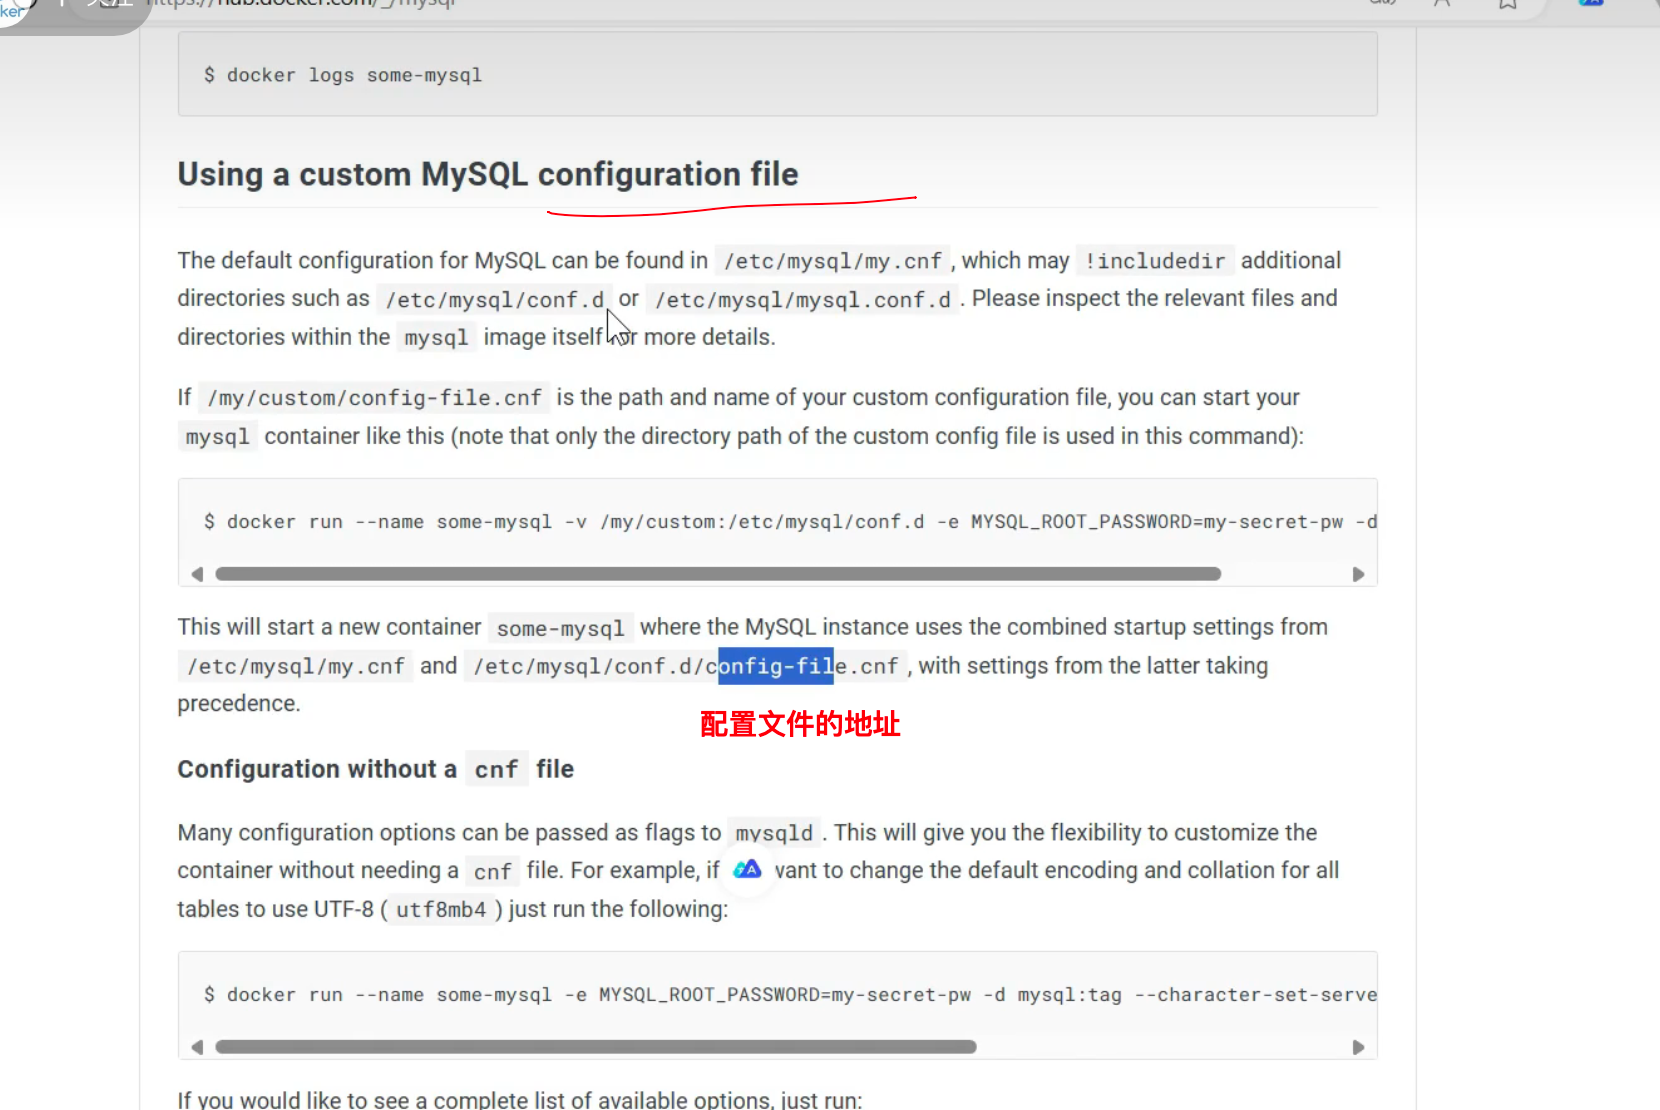Screen dimensions: 1660x1110
Task: Click inline code '/etc/mysql/mysql.conf.d'
Action: coord(803,299)
